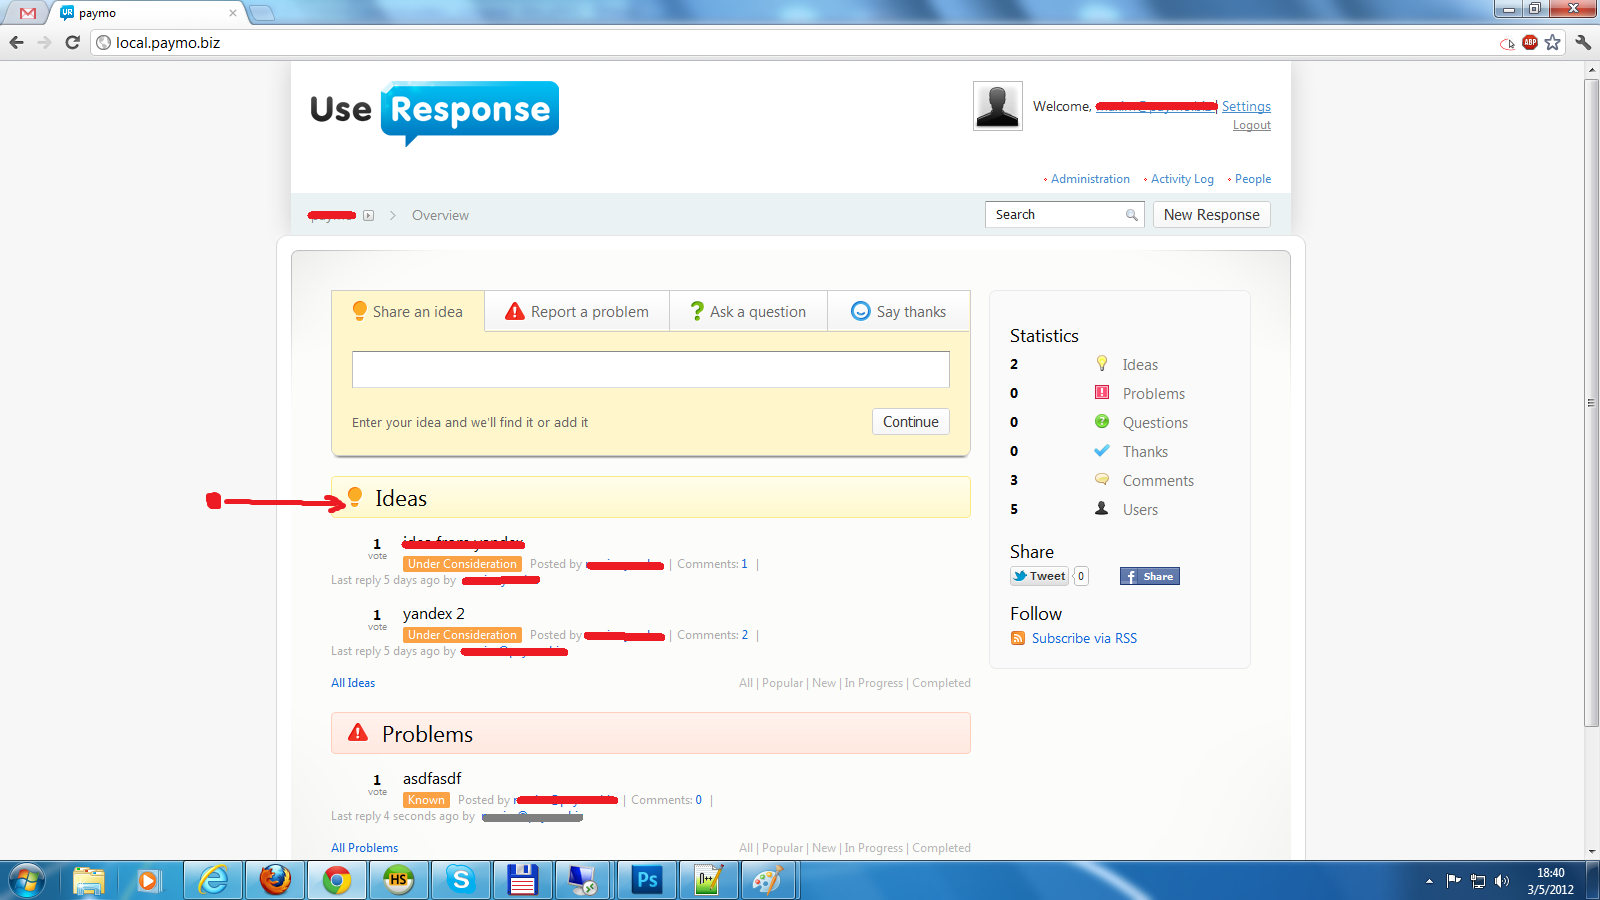Screen dimensions: 1600x900
Task: Select the Ask a question tab
Action: point(748,312)
